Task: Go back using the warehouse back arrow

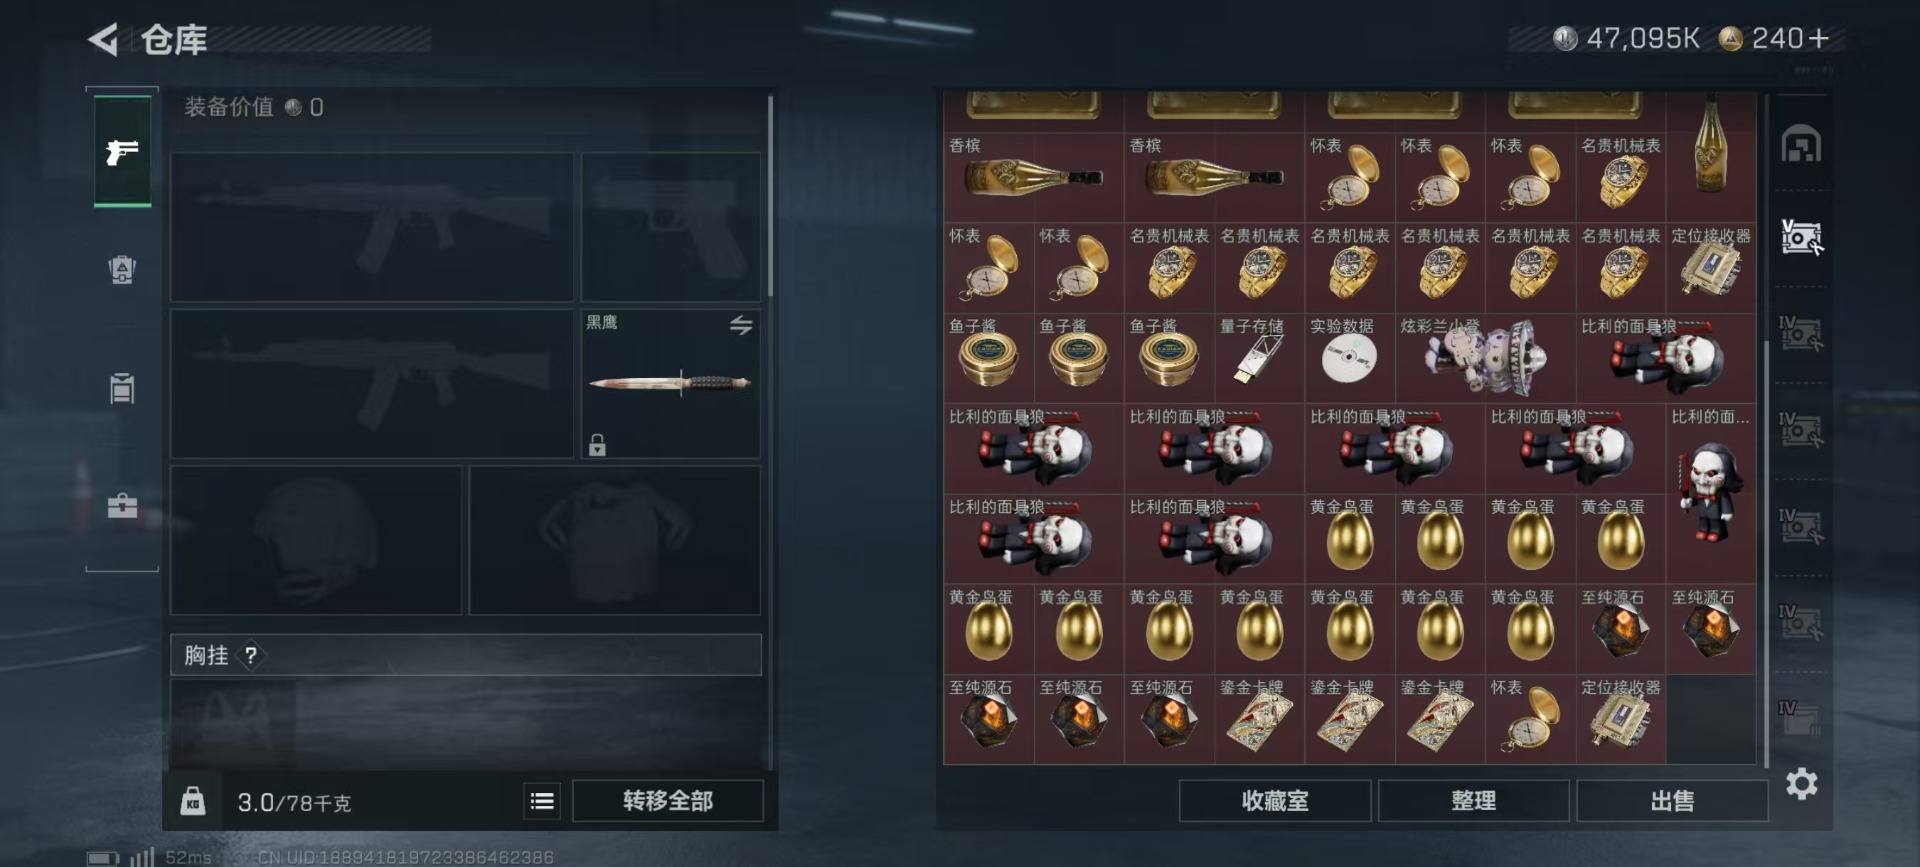Action: (103, 40)
